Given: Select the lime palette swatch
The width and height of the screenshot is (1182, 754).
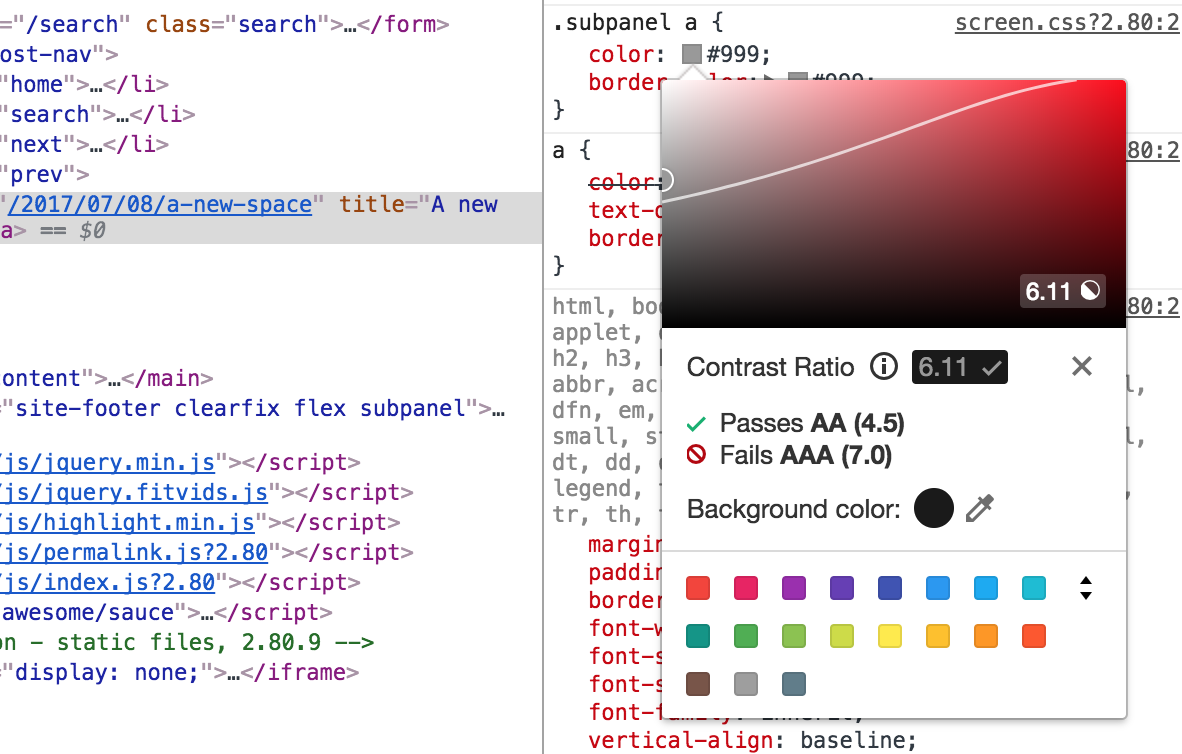Looking at the screenshot, I should (842, 636).
